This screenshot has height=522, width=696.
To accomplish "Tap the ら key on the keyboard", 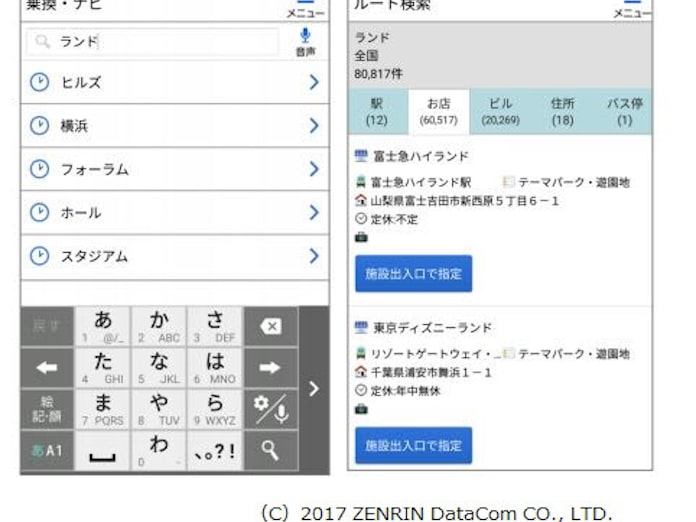I will coord(215,409).
